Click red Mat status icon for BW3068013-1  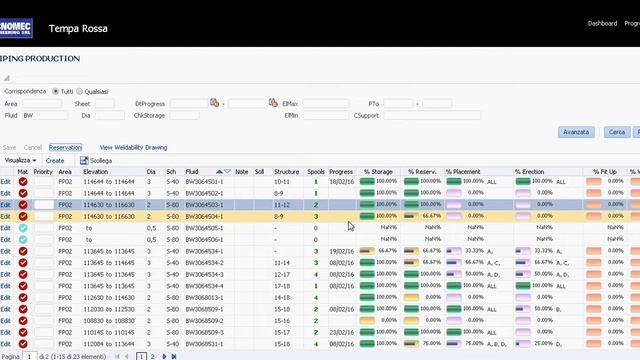pyautogui.click(x=23, y=298)
